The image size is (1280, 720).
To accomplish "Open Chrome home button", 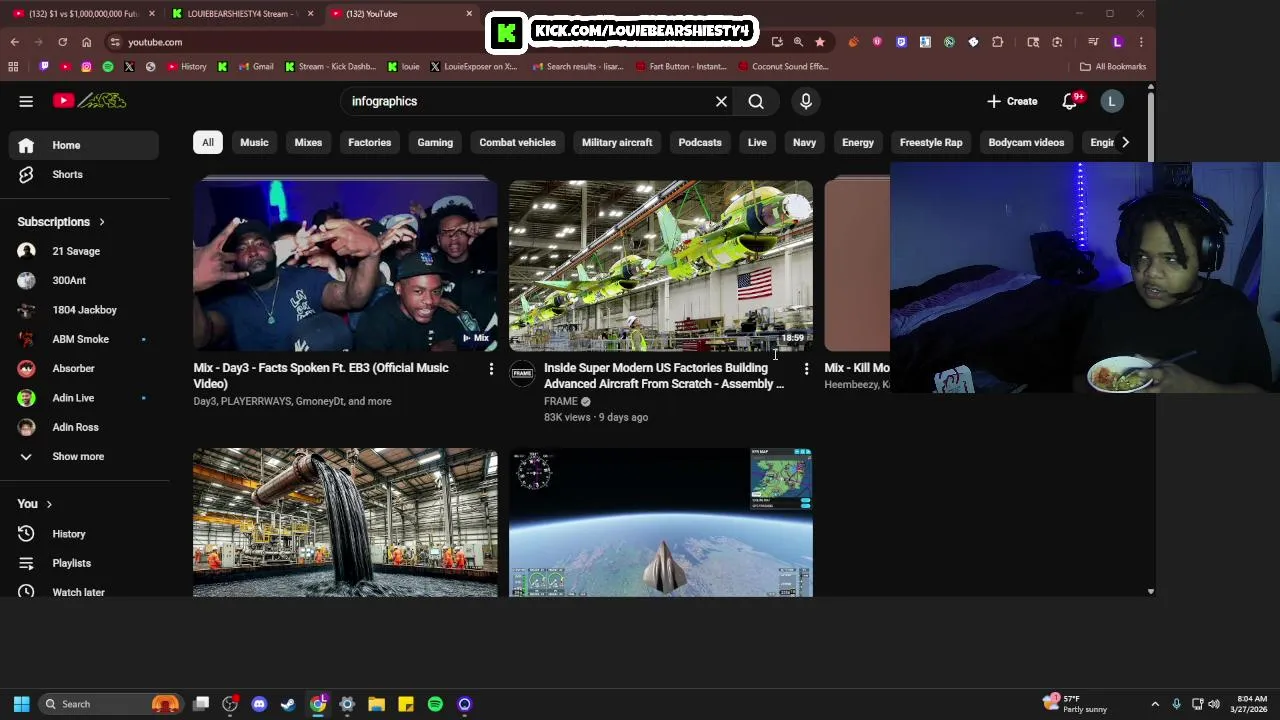I will (x=86, y=42).
